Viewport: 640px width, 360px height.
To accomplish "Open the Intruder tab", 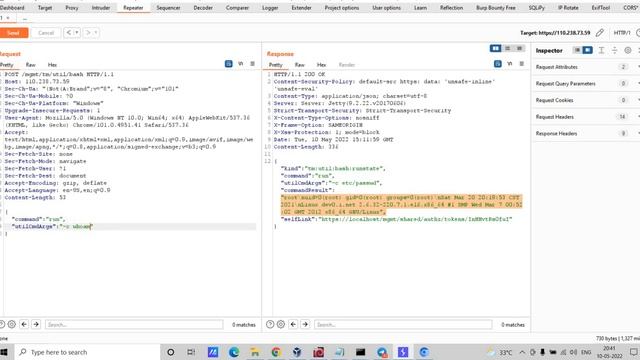I will click(101, 8).
